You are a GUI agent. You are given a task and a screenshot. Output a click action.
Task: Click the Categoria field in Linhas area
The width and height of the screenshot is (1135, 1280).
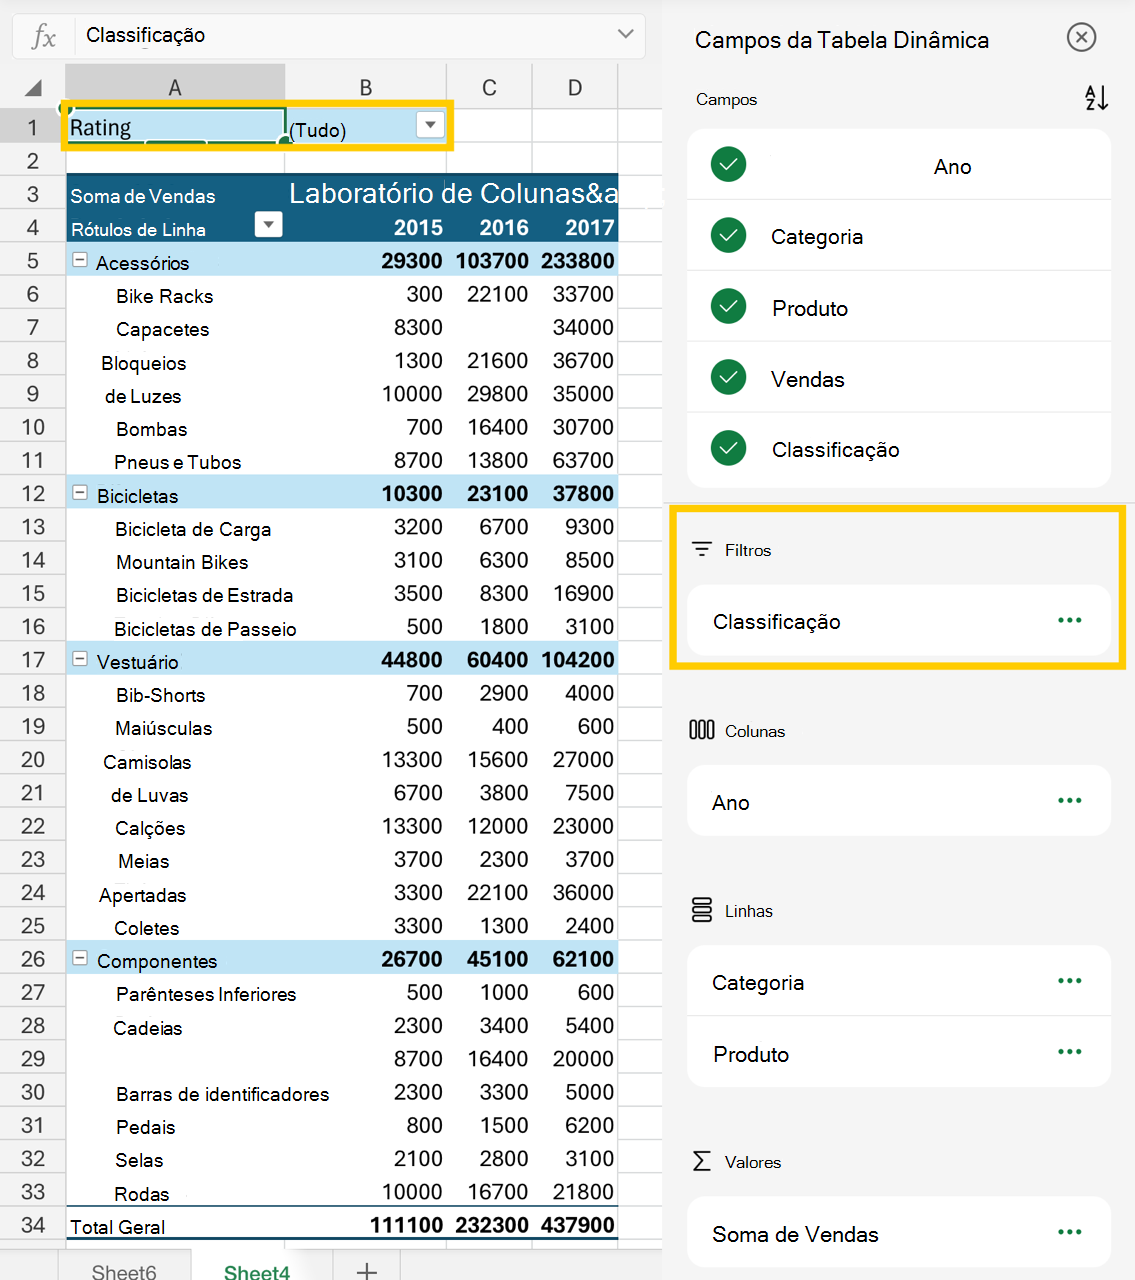coord(899,981)
